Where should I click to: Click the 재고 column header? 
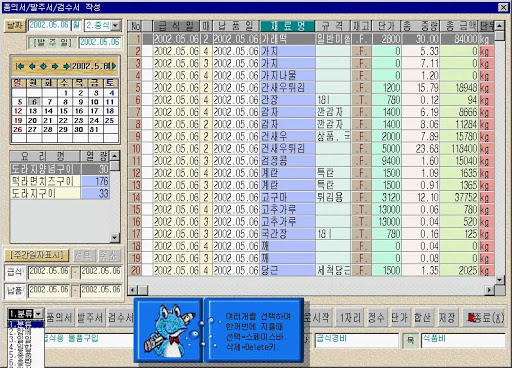click(361, 26)
